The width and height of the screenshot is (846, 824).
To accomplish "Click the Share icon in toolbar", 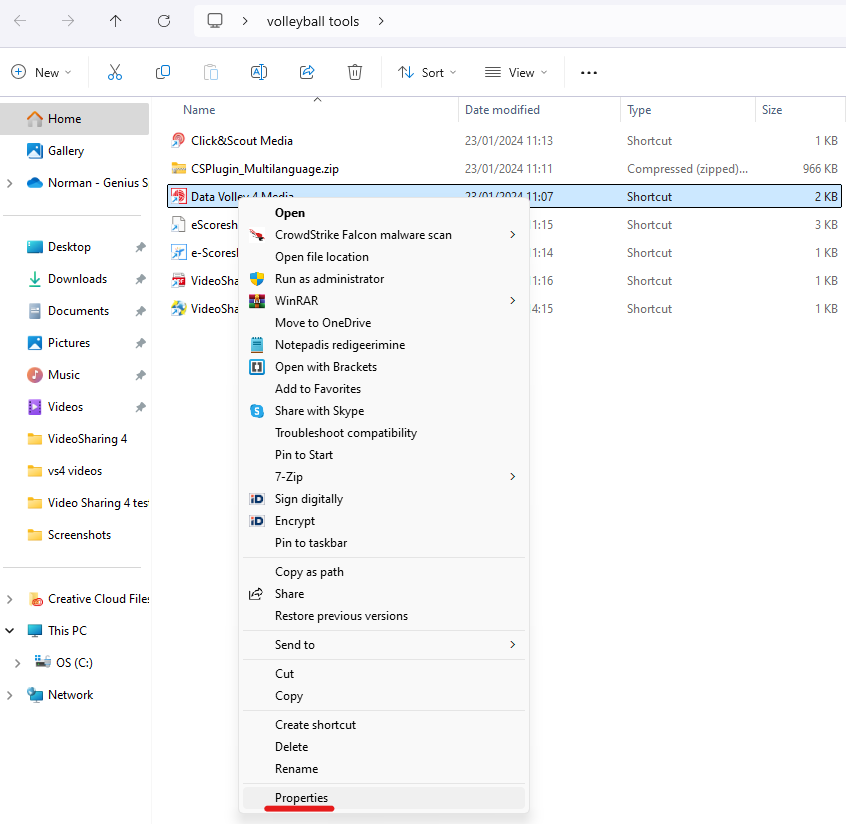I will [307, 72].
